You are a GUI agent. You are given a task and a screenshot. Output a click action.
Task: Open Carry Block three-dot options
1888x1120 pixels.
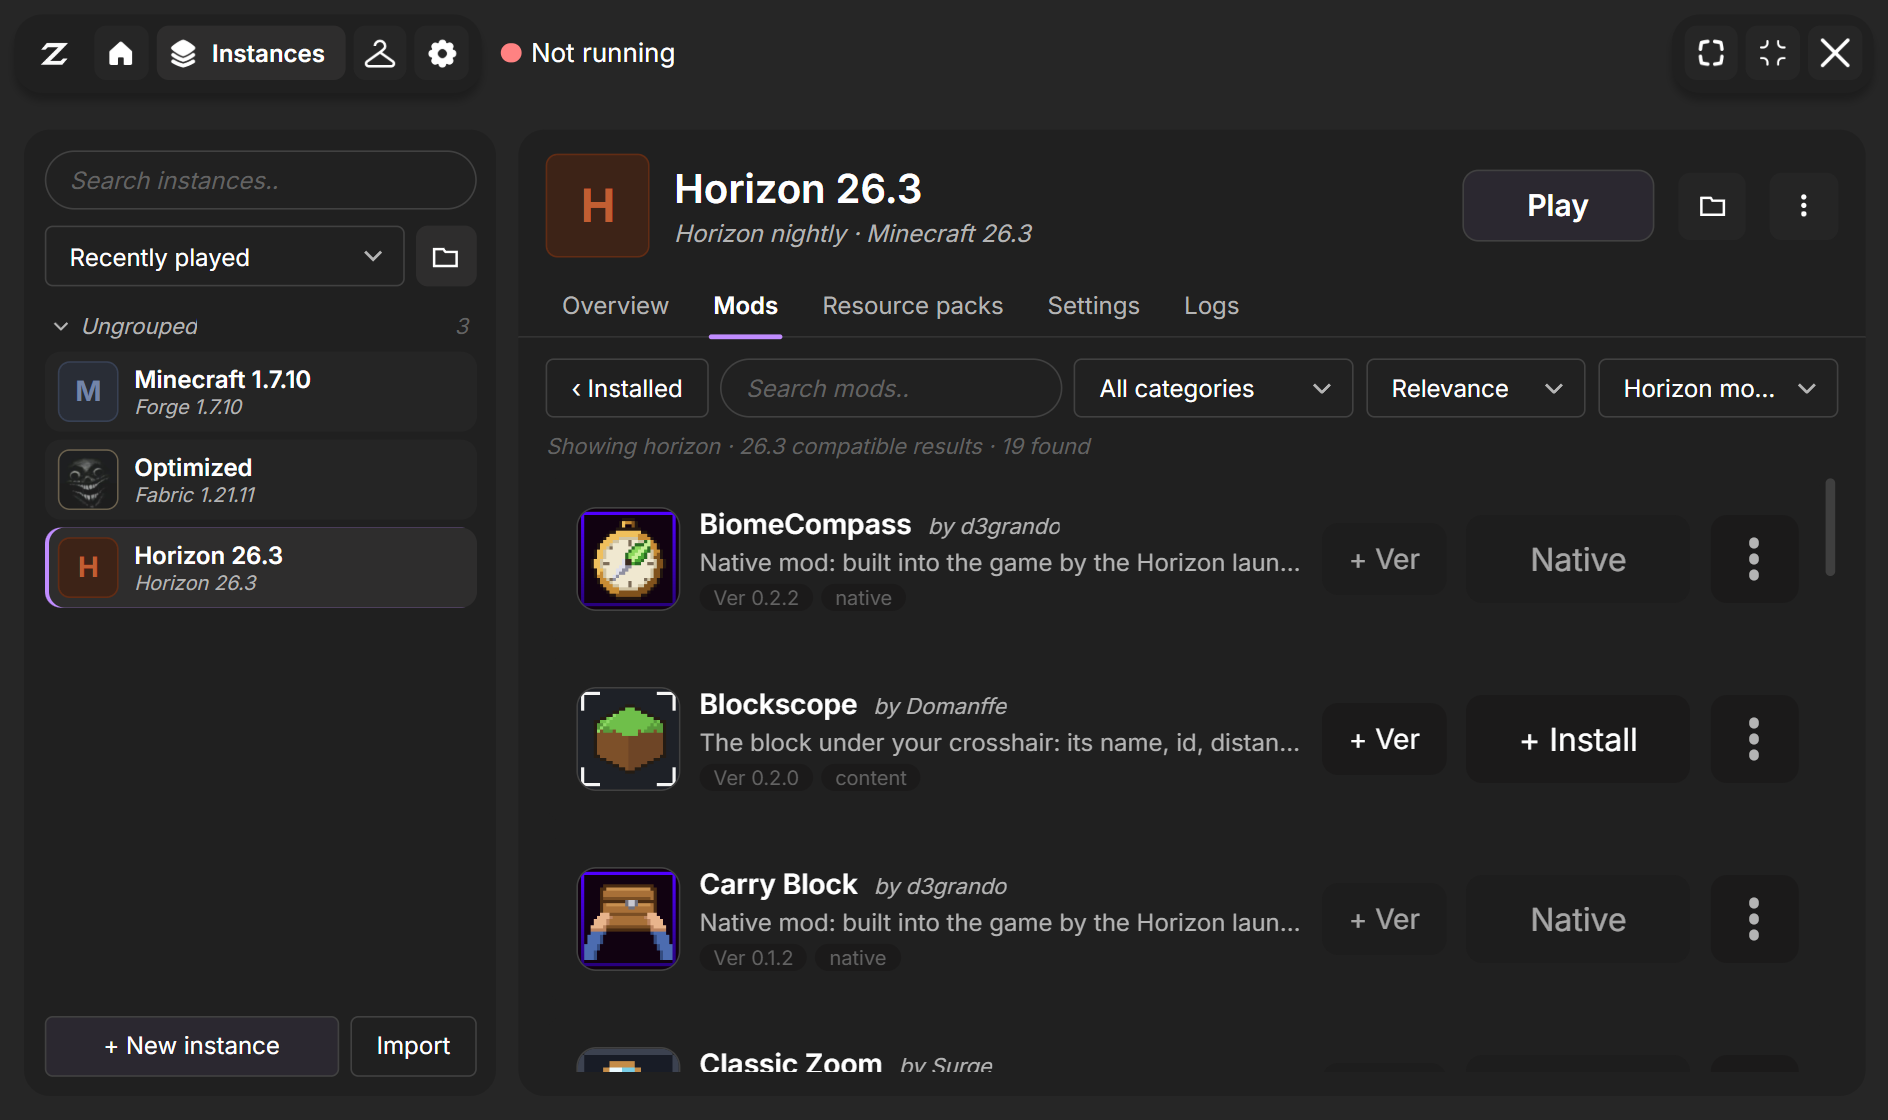(1754, 919)
